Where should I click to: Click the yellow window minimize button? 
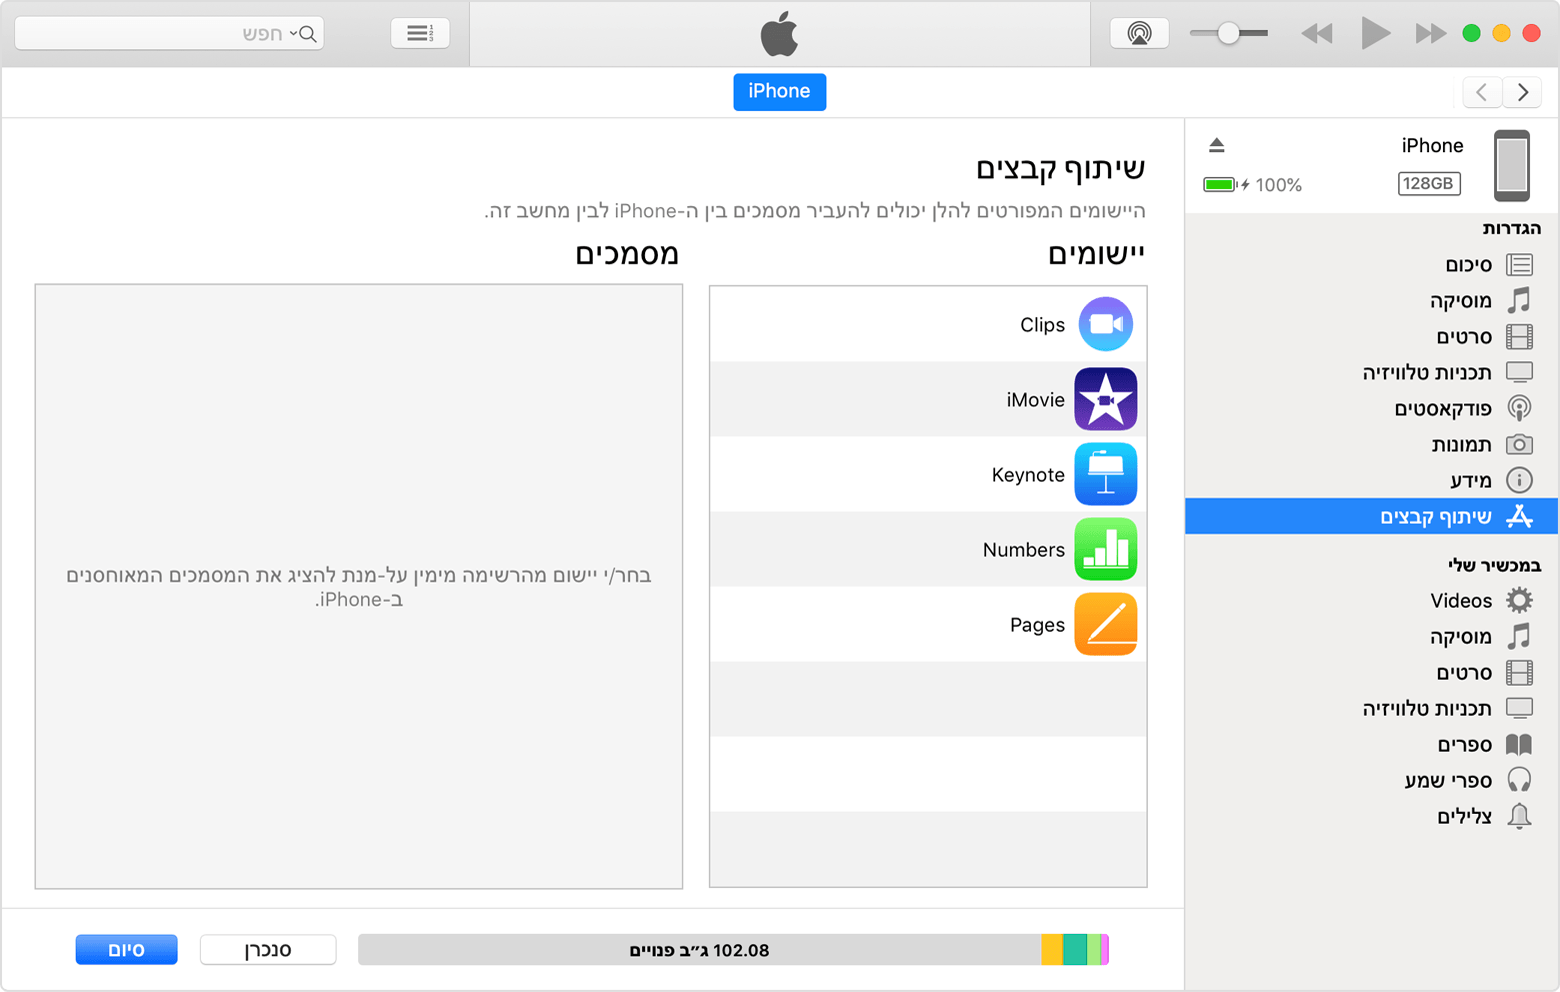1501,33
